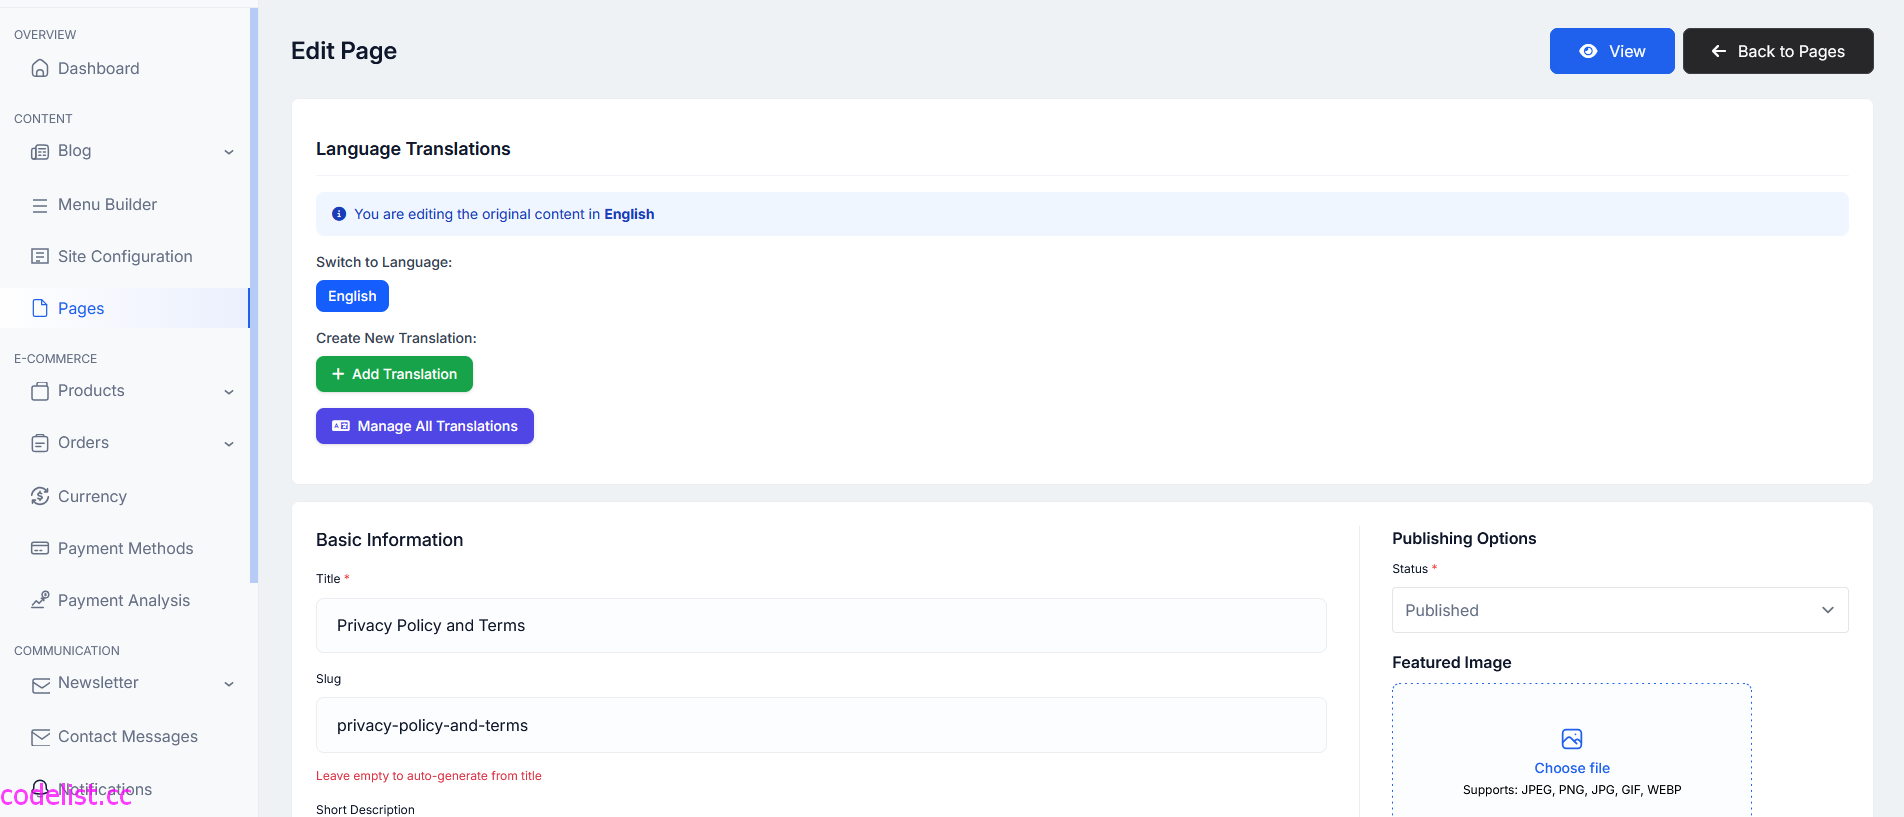The image size is (1904, 817).
Task: Open the Status dropdown showing Published
Action: point(1620,610)
